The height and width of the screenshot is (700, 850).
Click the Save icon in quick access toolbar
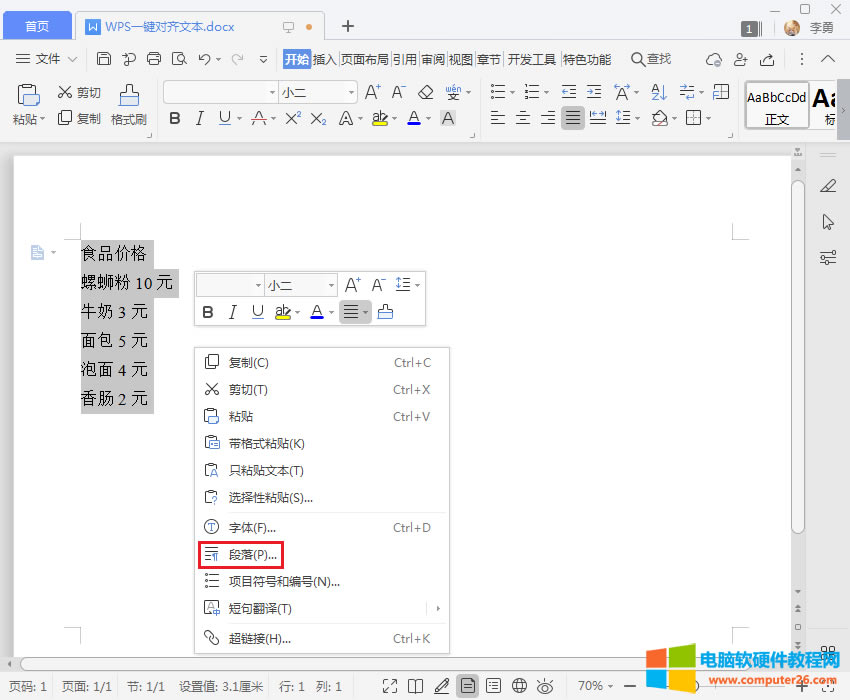tap(104, 59)
